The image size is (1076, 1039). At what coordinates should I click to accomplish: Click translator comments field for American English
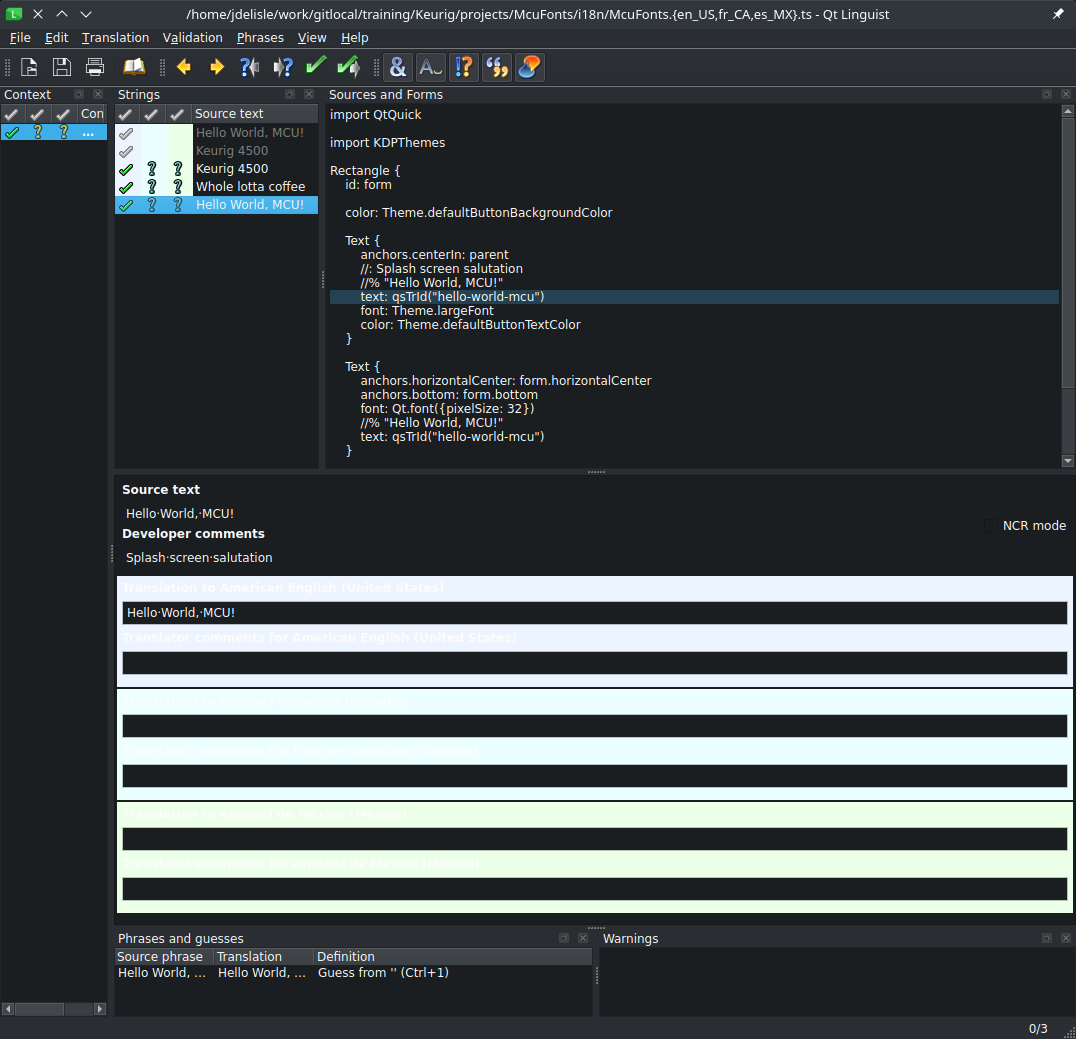594,663
